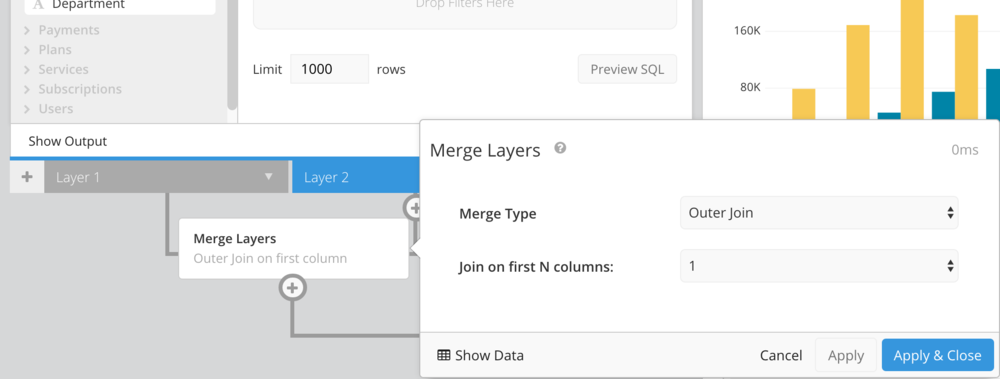Image resolution: width=1000 pixels, height=379 pixels.
Task: Click the plus circle below Merge Layers step
Action: (x=292, y=288)
